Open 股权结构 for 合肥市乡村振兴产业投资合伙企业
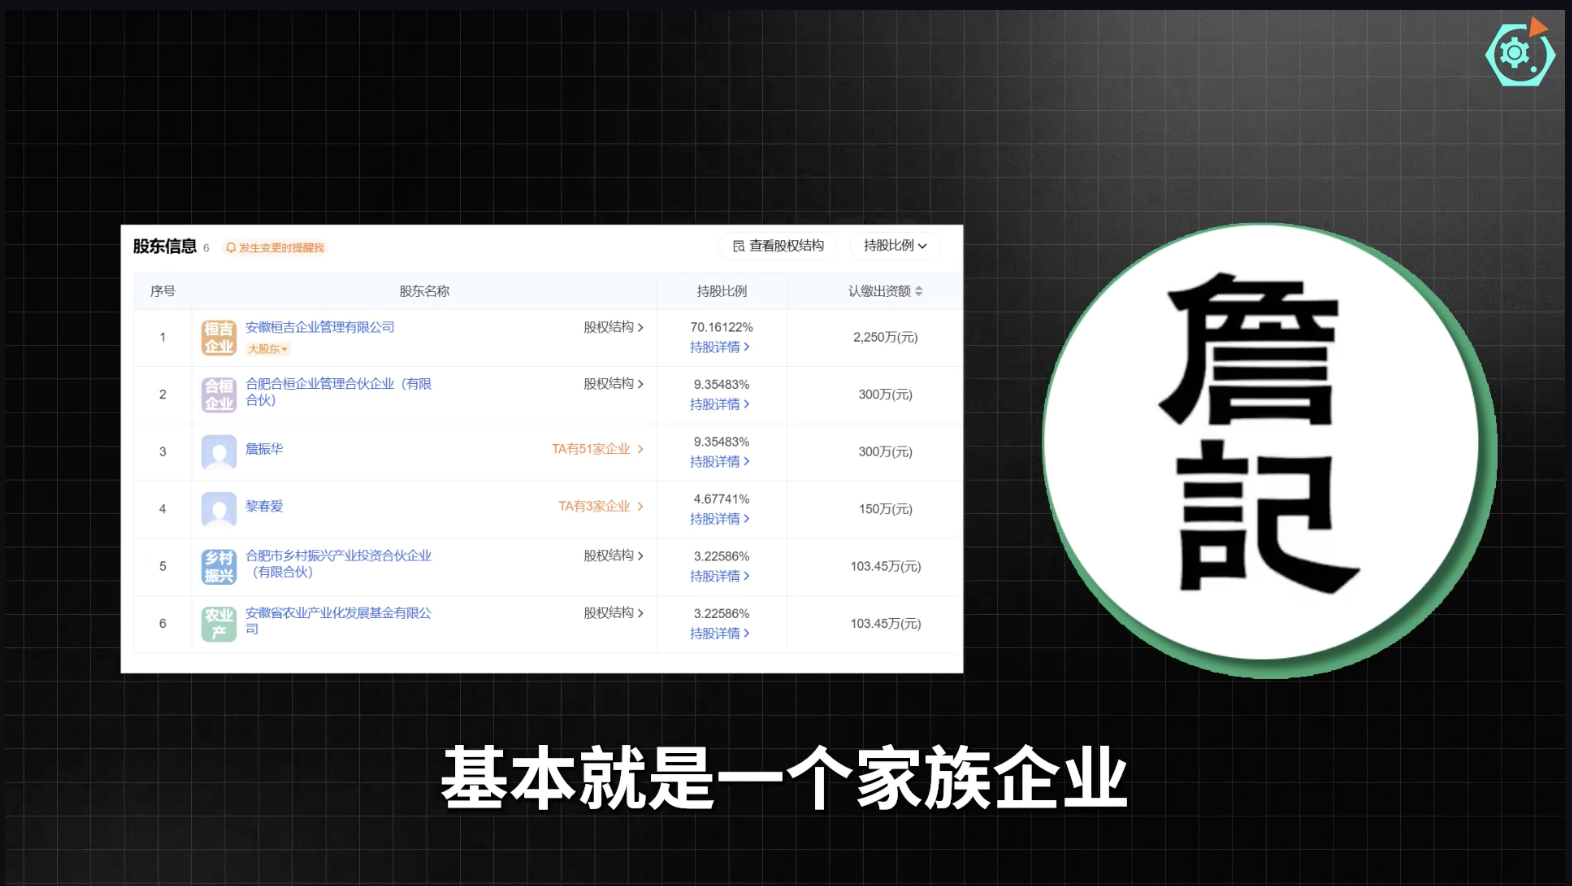Image resolution: width=1572 pixels, height=886 pixels. click(x=613, y=556)
